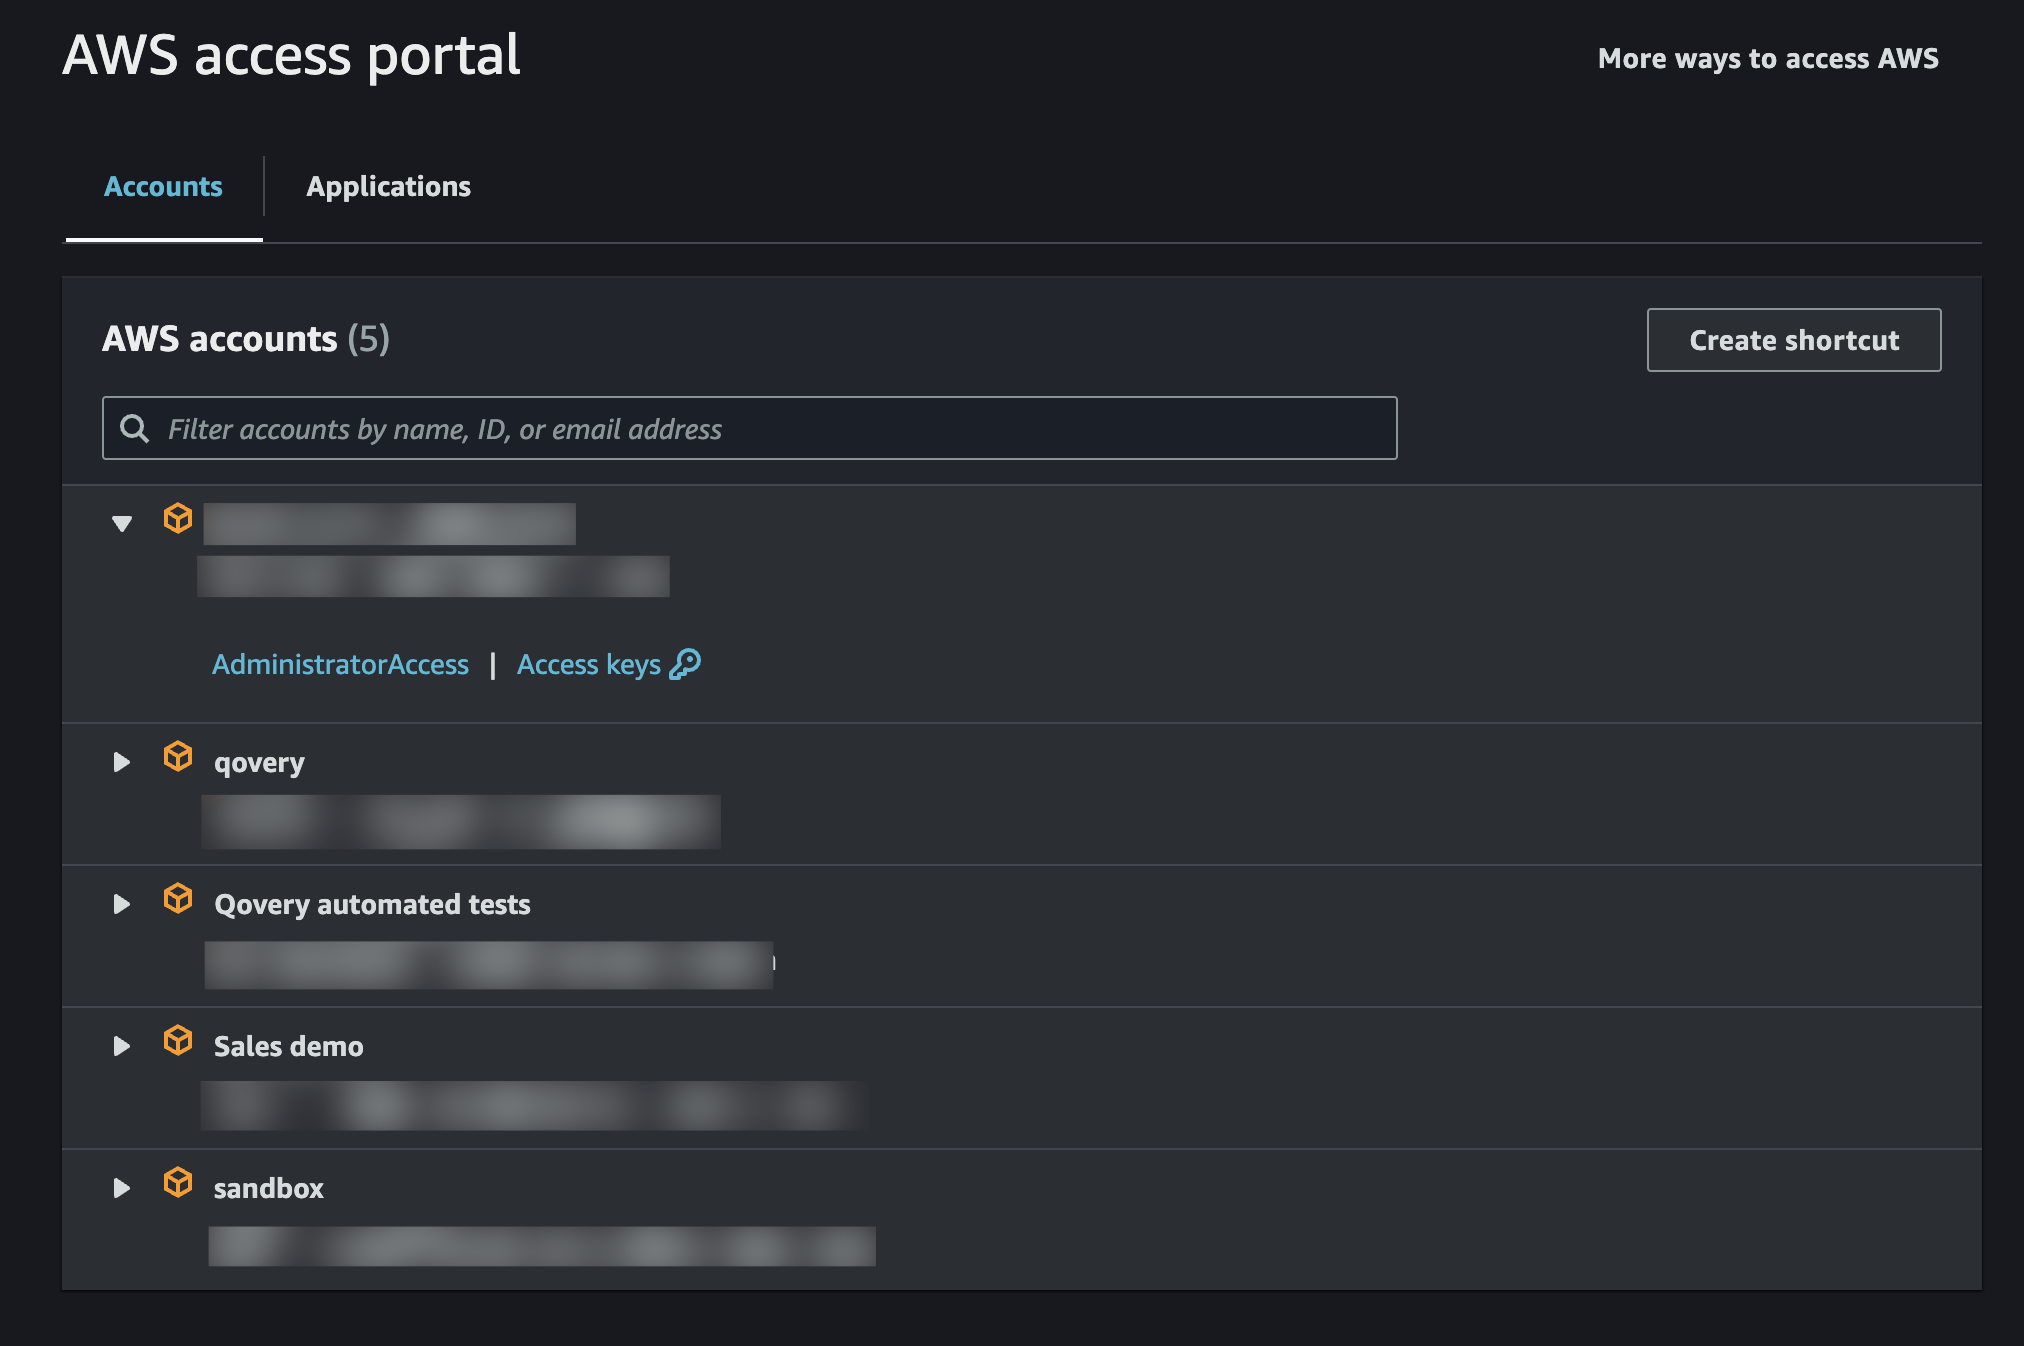Focus the filter accounts search field
2024x1346 pixels.
click(x=750, y=428)
